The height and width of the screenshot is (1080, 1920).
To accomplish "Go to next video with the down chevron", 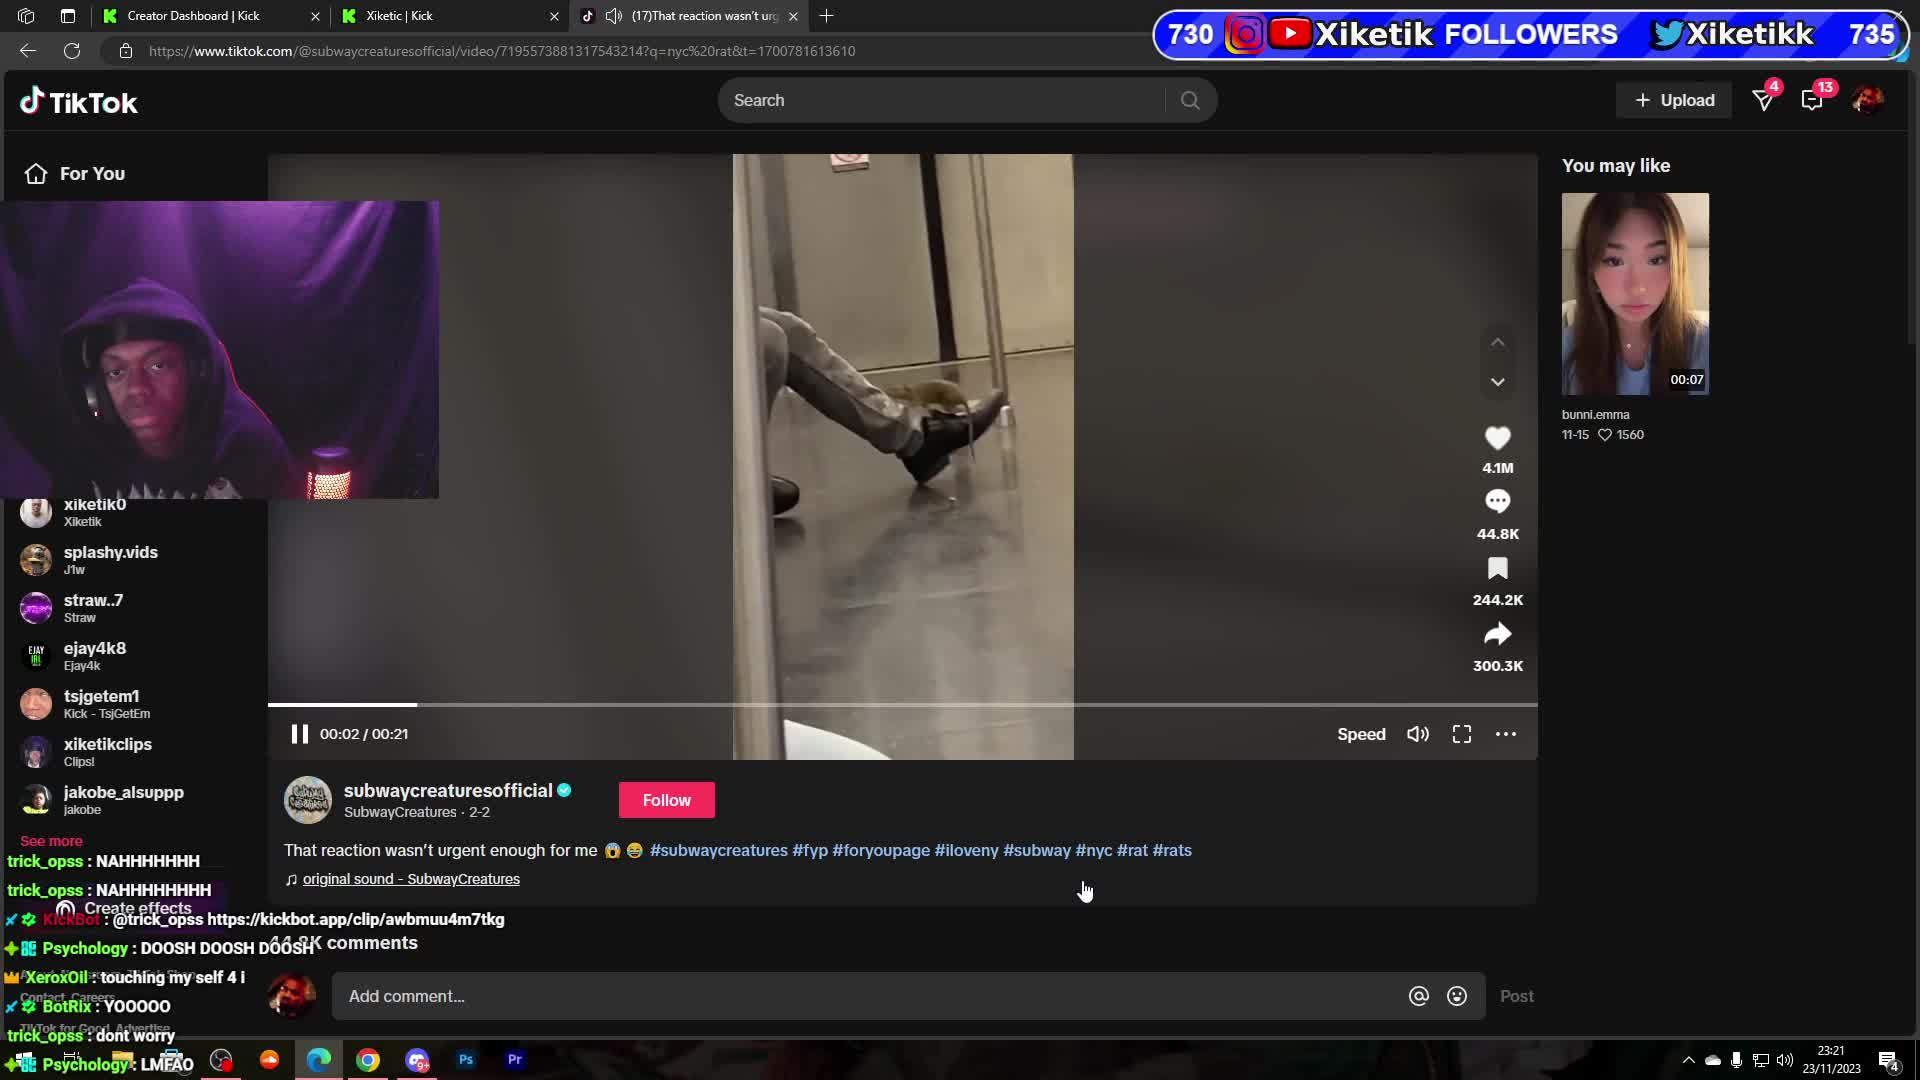I will point(1497,382).
